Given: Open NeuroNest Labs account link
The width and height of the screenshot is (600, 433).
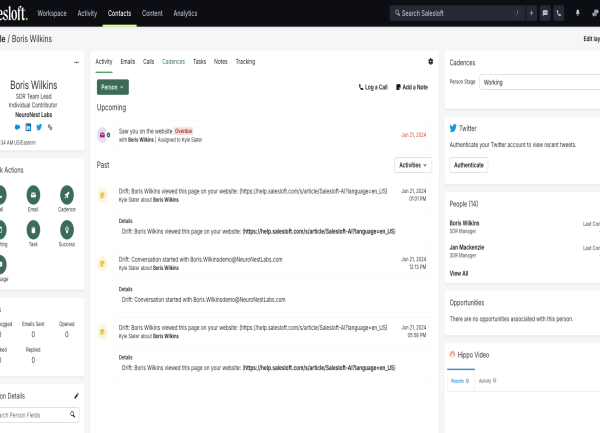Looking at the screenshot, I should (x=34, y=115).
